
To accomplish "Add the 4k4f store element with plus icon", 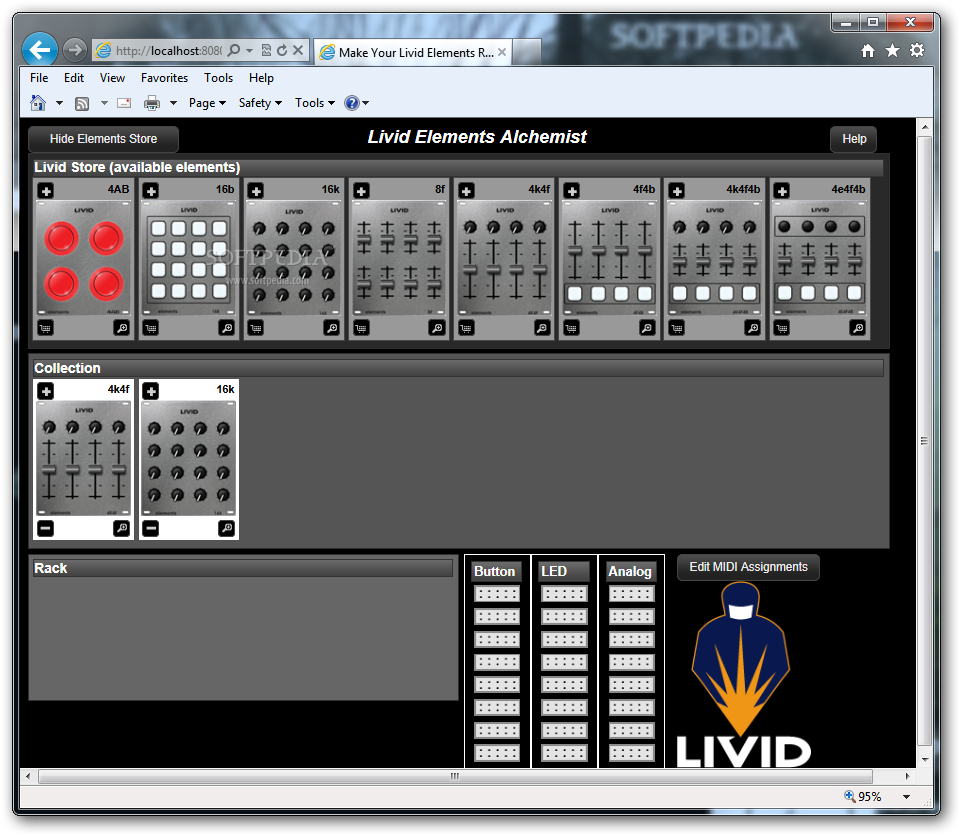I will point(466,191).
